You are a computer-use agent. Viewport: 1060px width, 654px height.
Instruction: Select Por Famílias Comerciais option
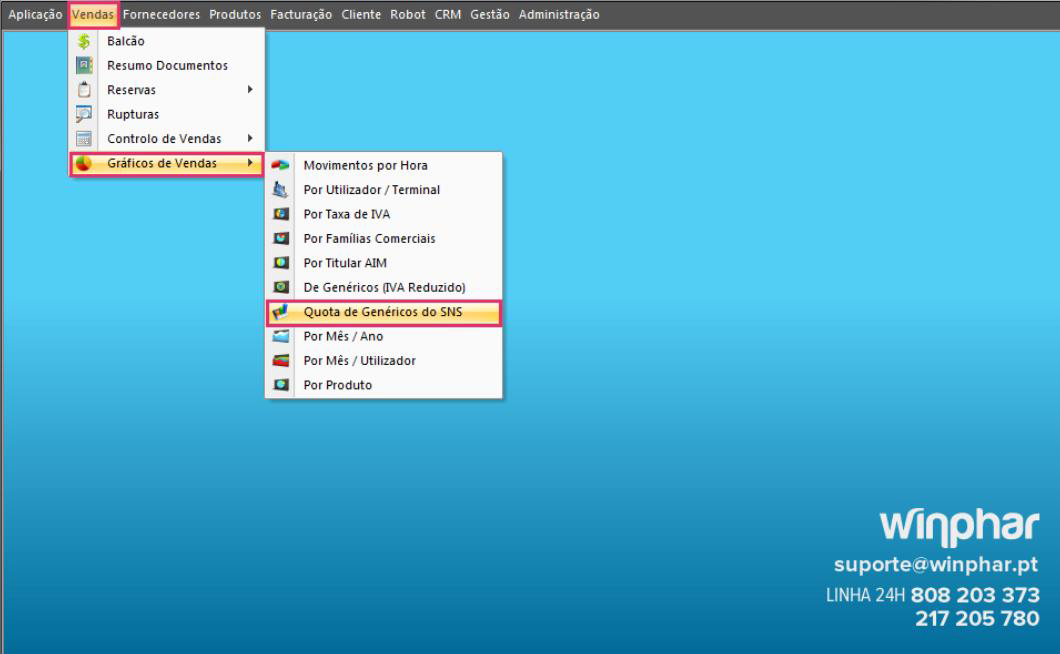[x=384, y=238]
